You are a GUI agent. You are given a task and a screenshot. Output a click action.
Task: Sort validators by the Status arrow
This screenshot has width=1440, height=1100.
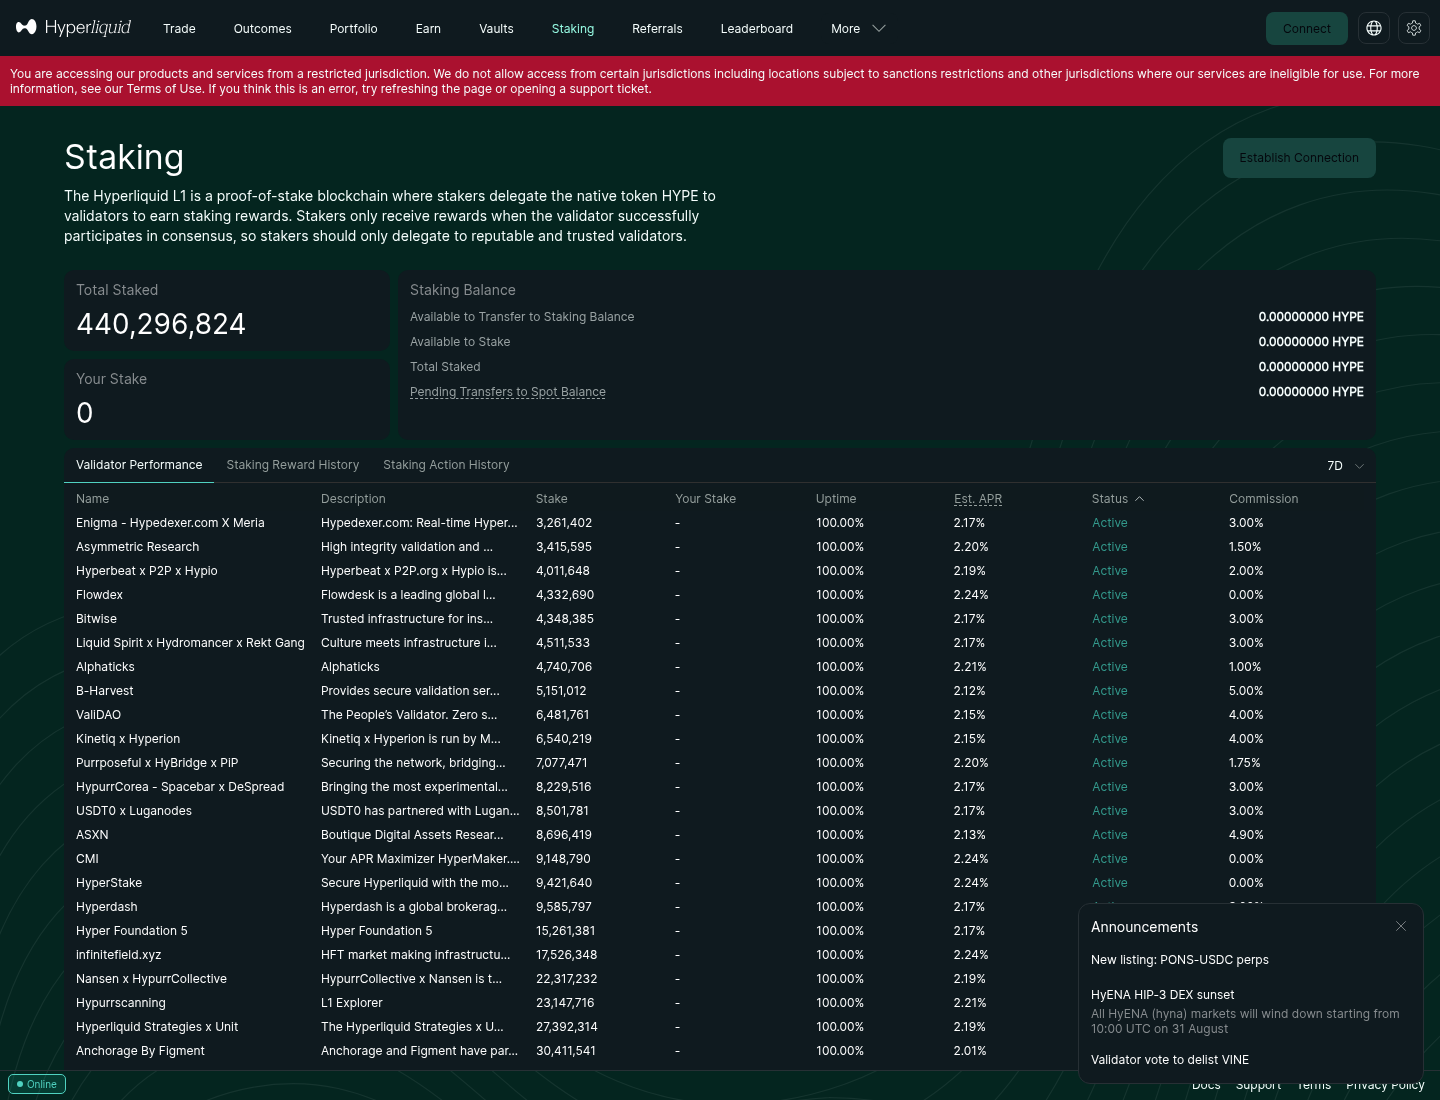[1140, 499]
